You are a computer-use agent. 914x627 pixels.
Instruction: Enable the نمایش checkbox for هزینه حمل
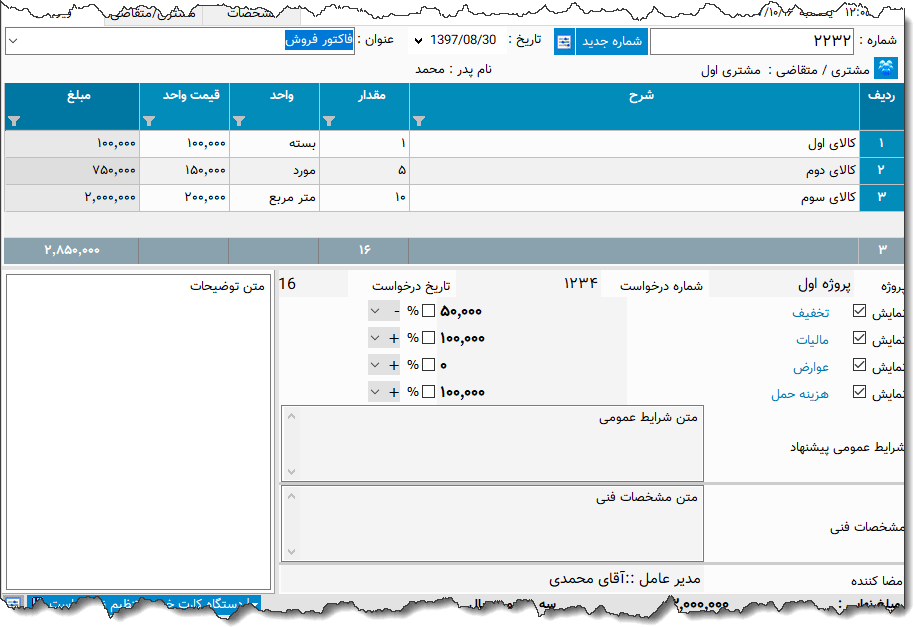(858, 391)
